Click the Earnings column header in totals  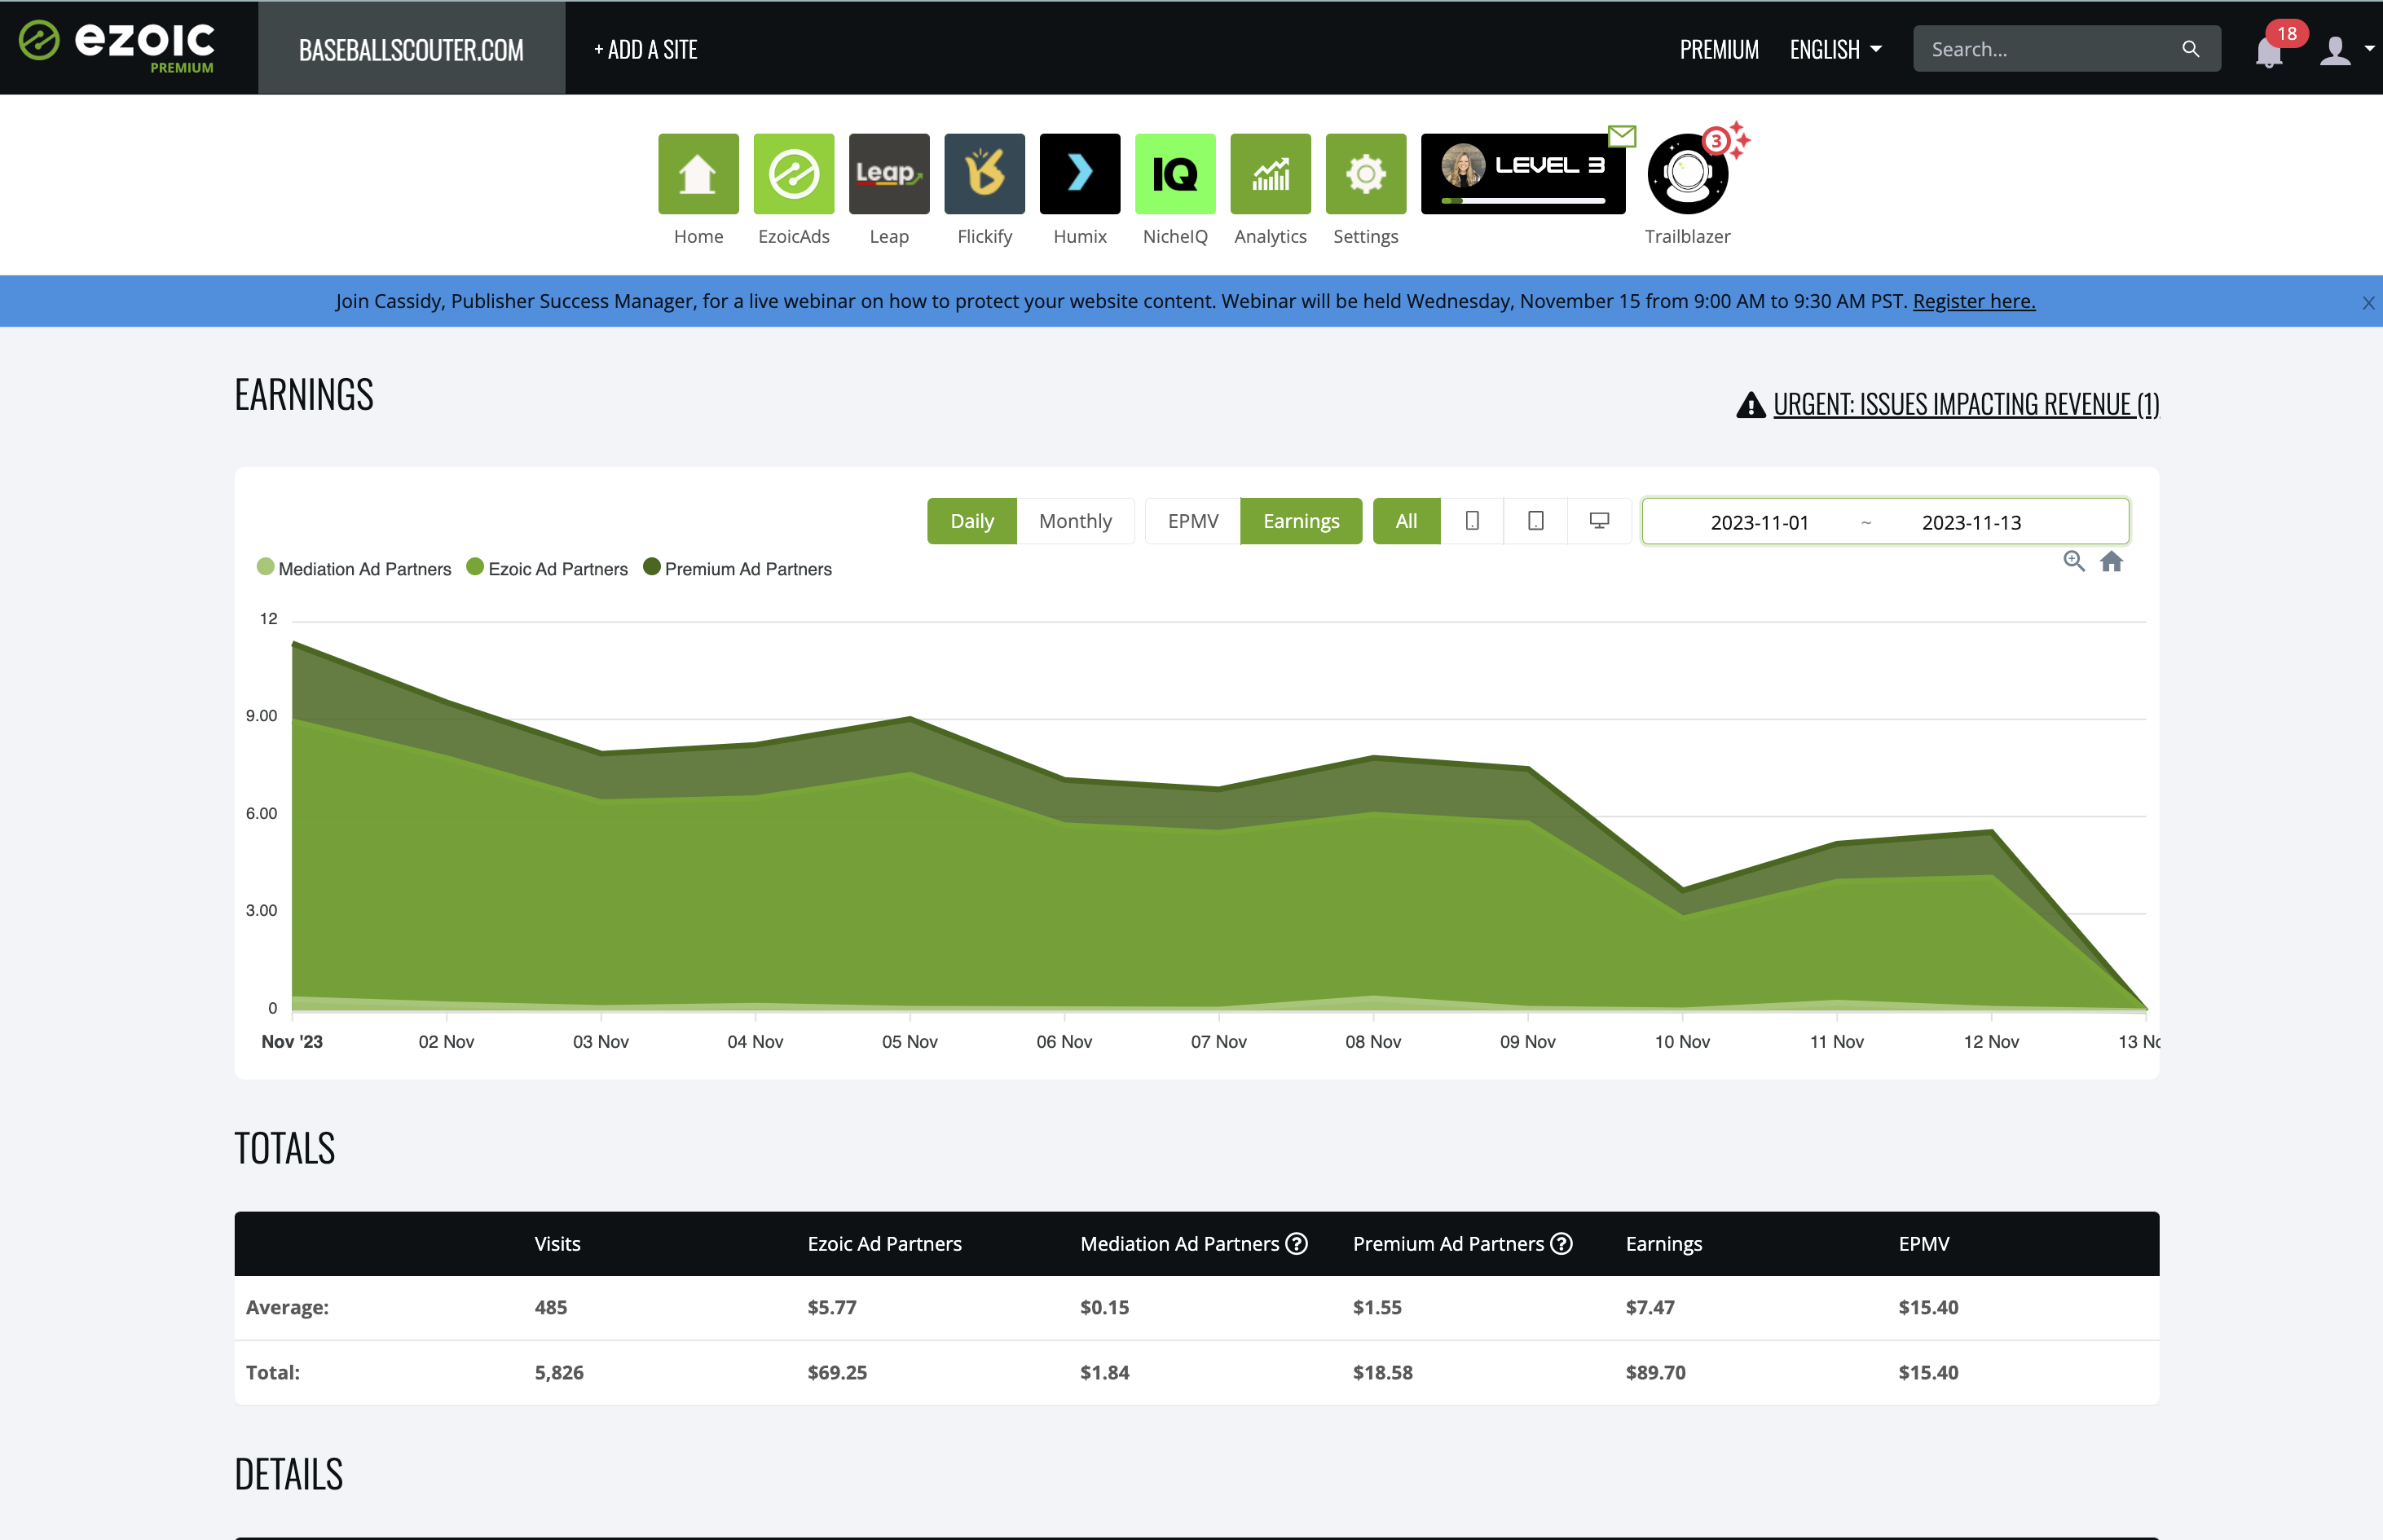click(x=1664, y=1243)
